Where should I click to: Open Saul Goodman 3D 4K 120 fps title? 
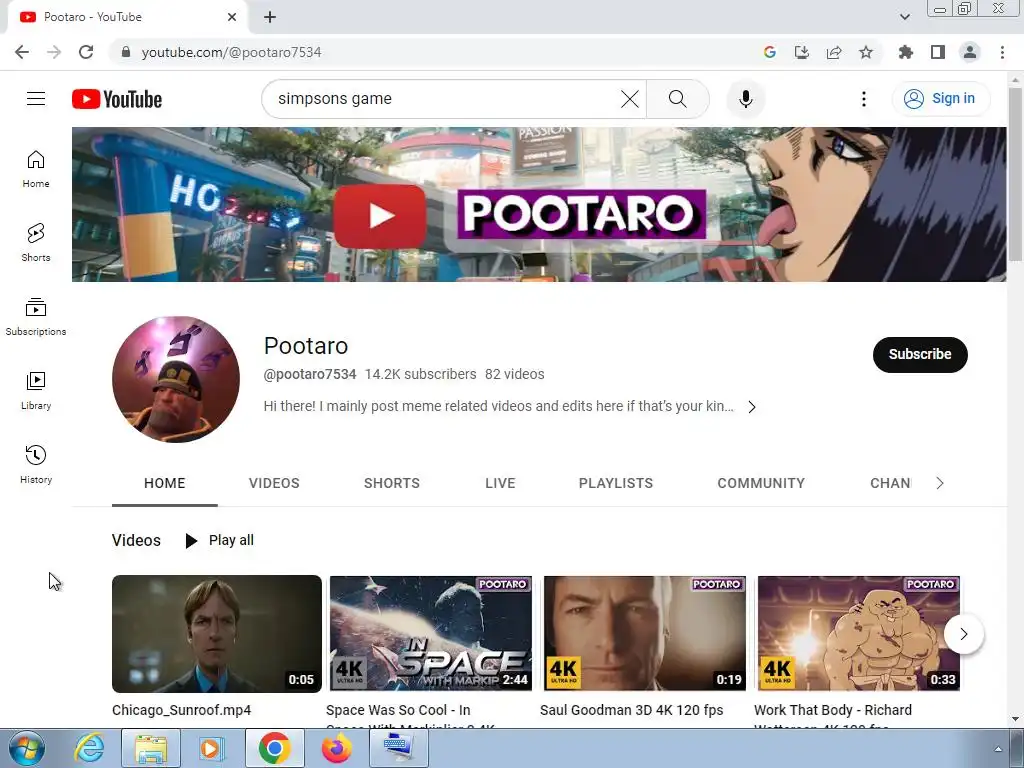click(632, 710)
